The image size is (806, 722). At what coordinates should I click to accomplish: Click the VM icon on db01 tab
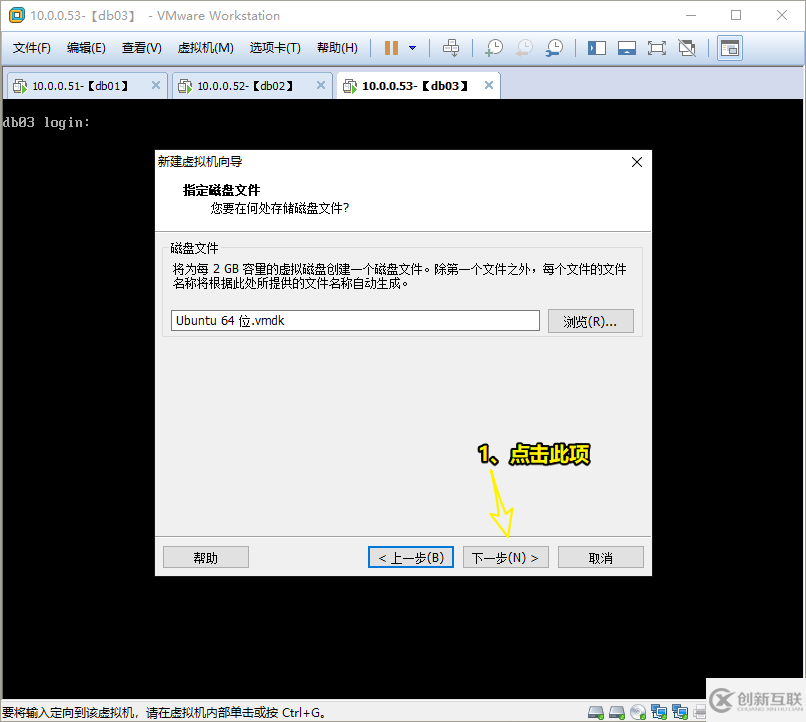20,86
